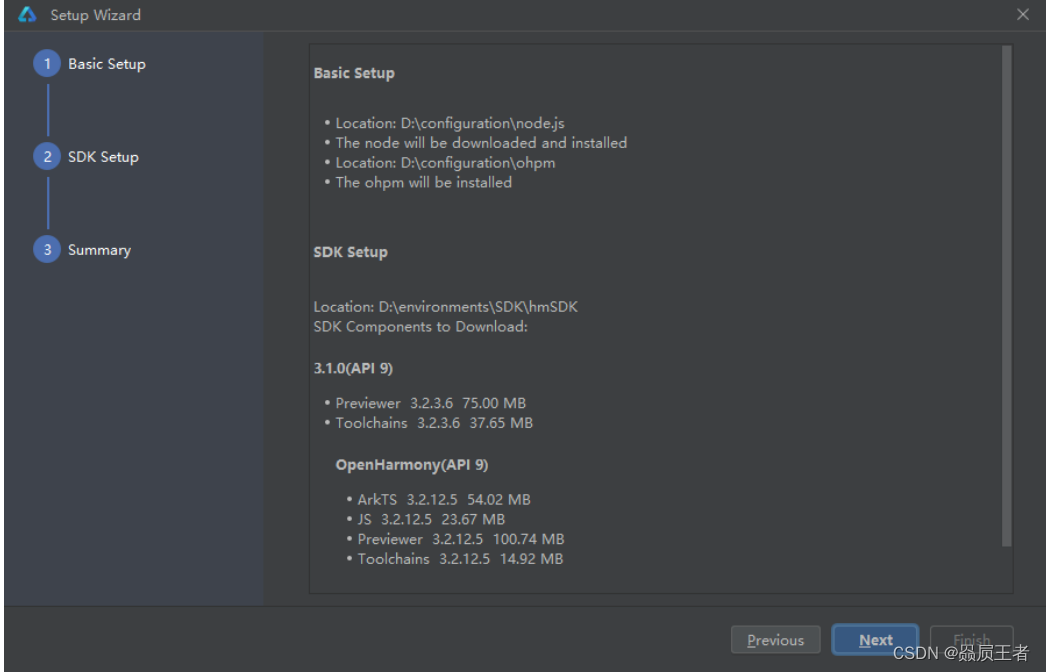Go back with the Previous button
Image resolution: width=1046 pixels, height=672 pixels.
(x=775, y=640)
